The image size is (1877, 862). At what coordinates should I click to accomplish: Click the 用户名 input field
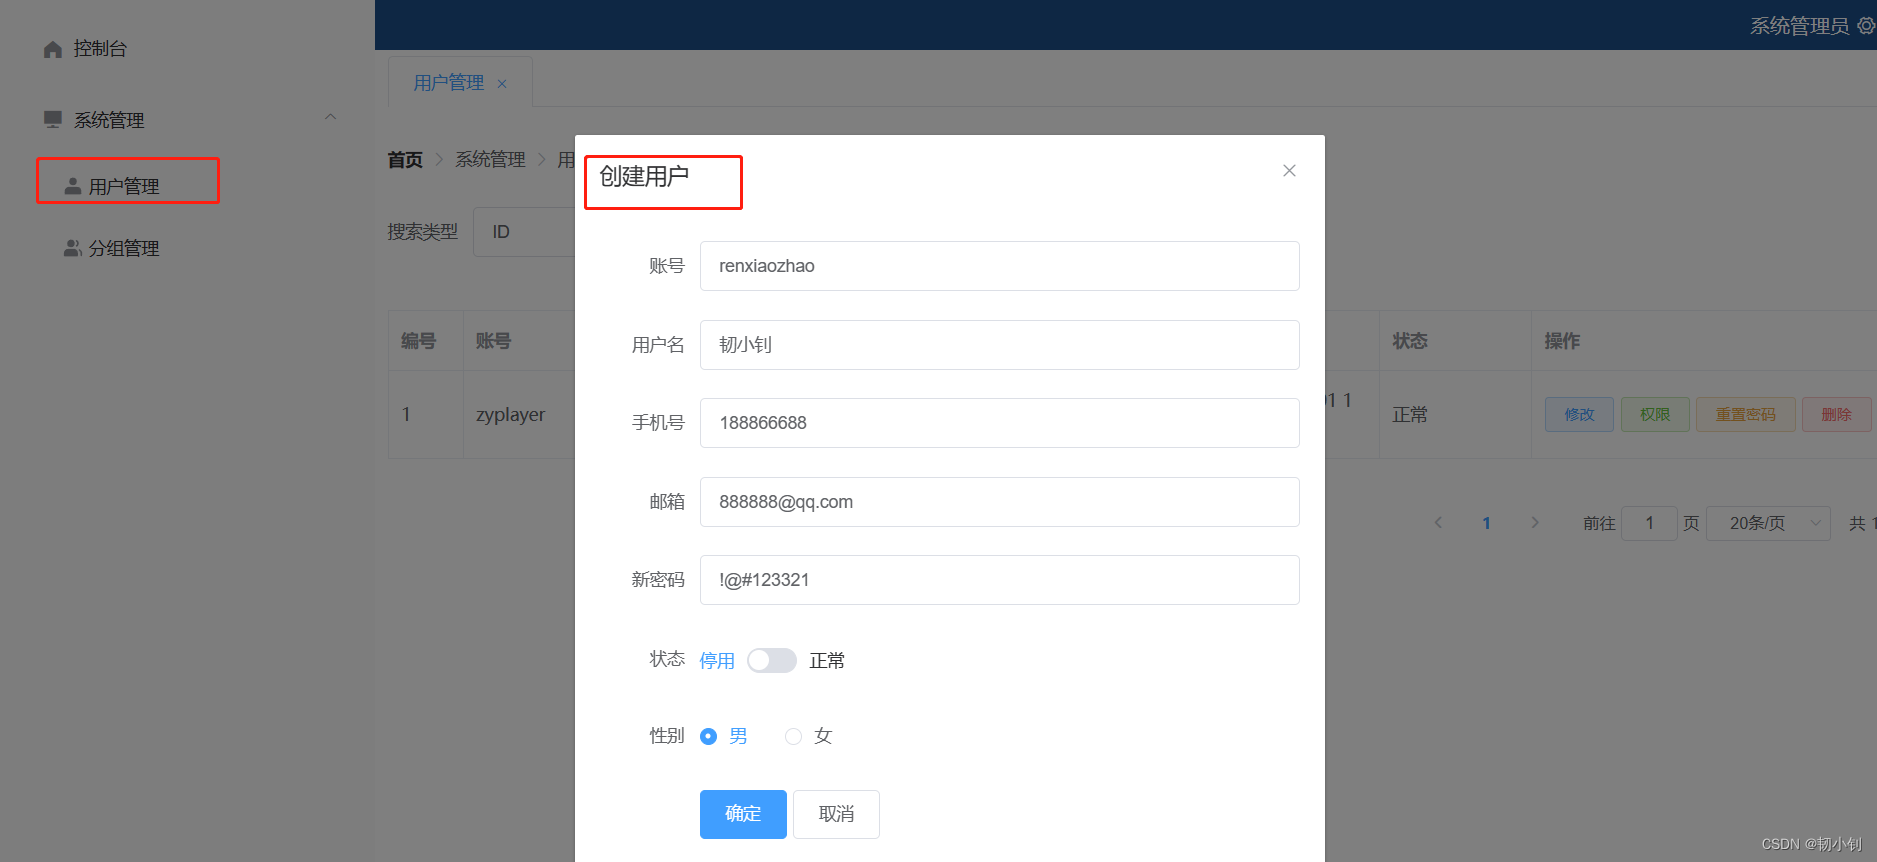point(1000,345)
